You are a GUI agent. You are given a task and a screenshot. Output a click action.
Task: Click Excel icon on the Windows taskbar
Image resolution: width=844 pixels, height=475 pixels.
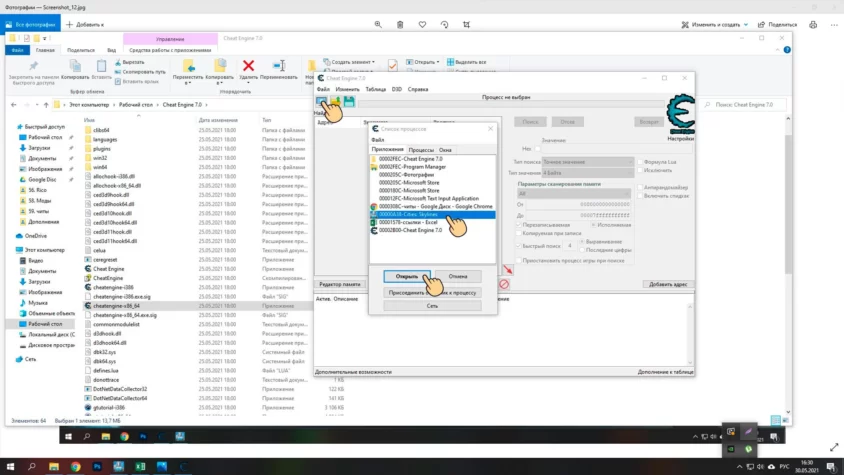[x=140, y=466]
